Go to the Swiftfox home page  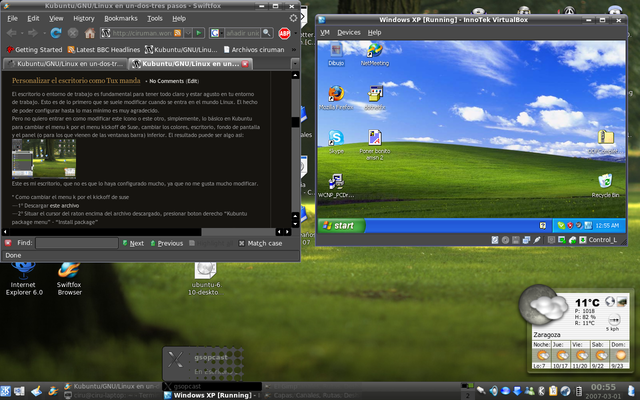point(90,33)
